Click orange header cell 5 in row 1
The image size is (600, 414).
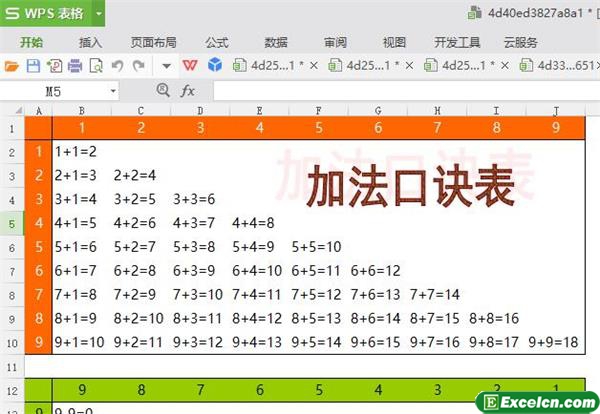(x=318, y=128)
